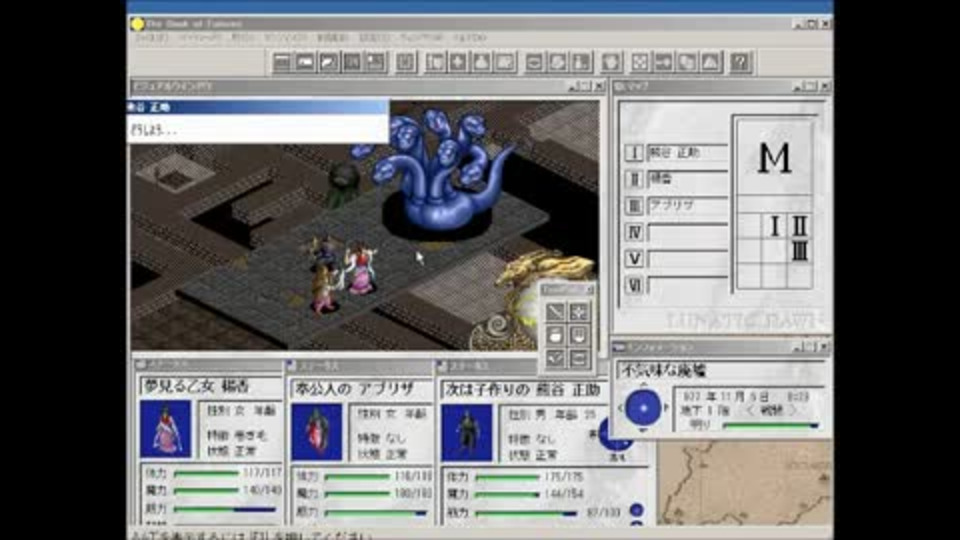Click 体力 bar showing 117/117
Image resolution: width=960 pixels, height=540 pixels.
point(206,473)
